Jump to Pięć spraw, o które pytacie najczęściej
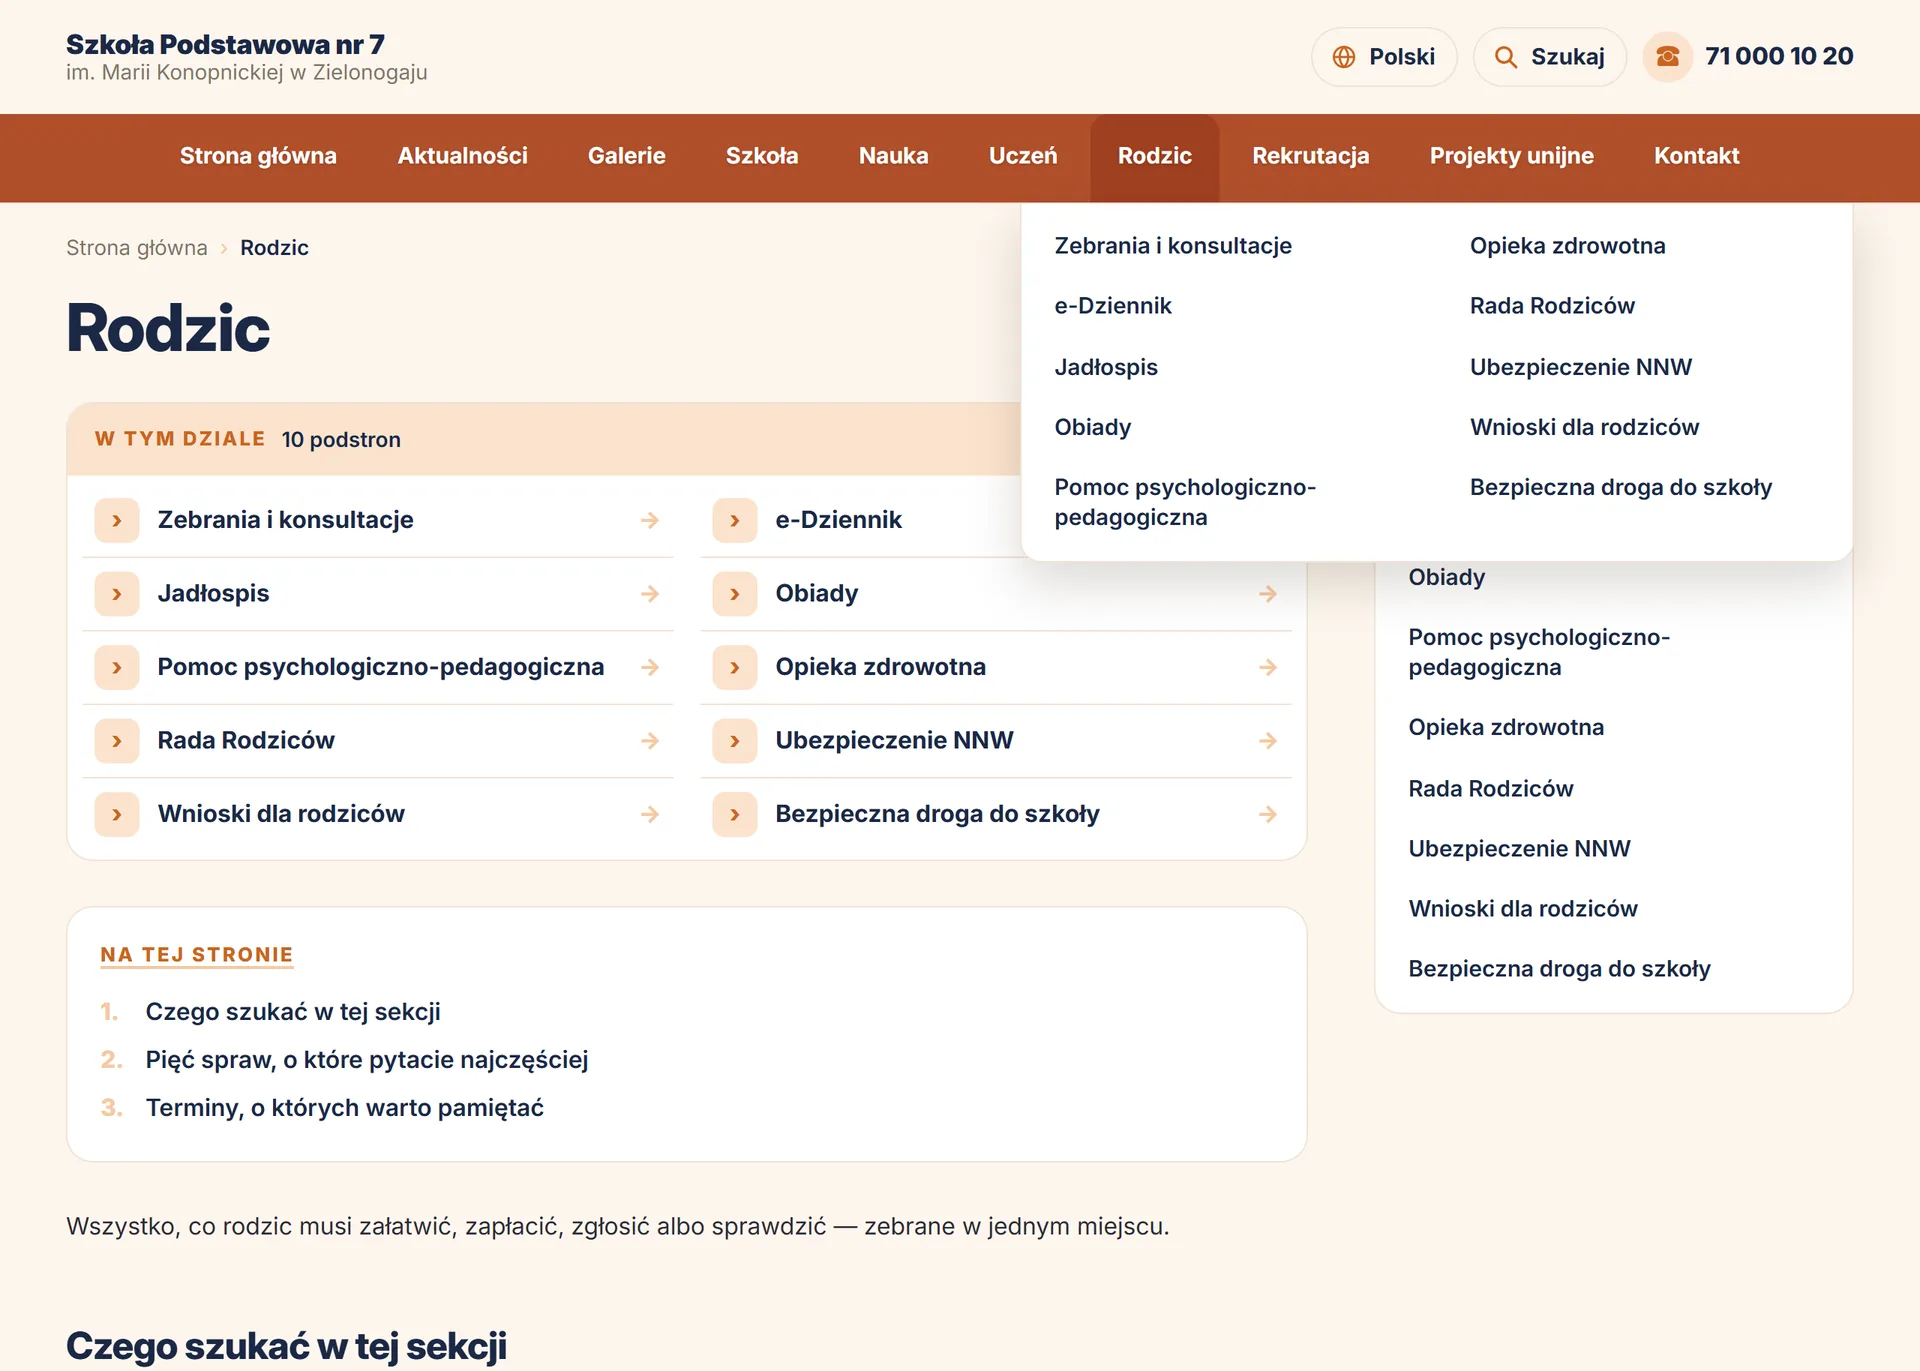 [x=367, y=1060]
